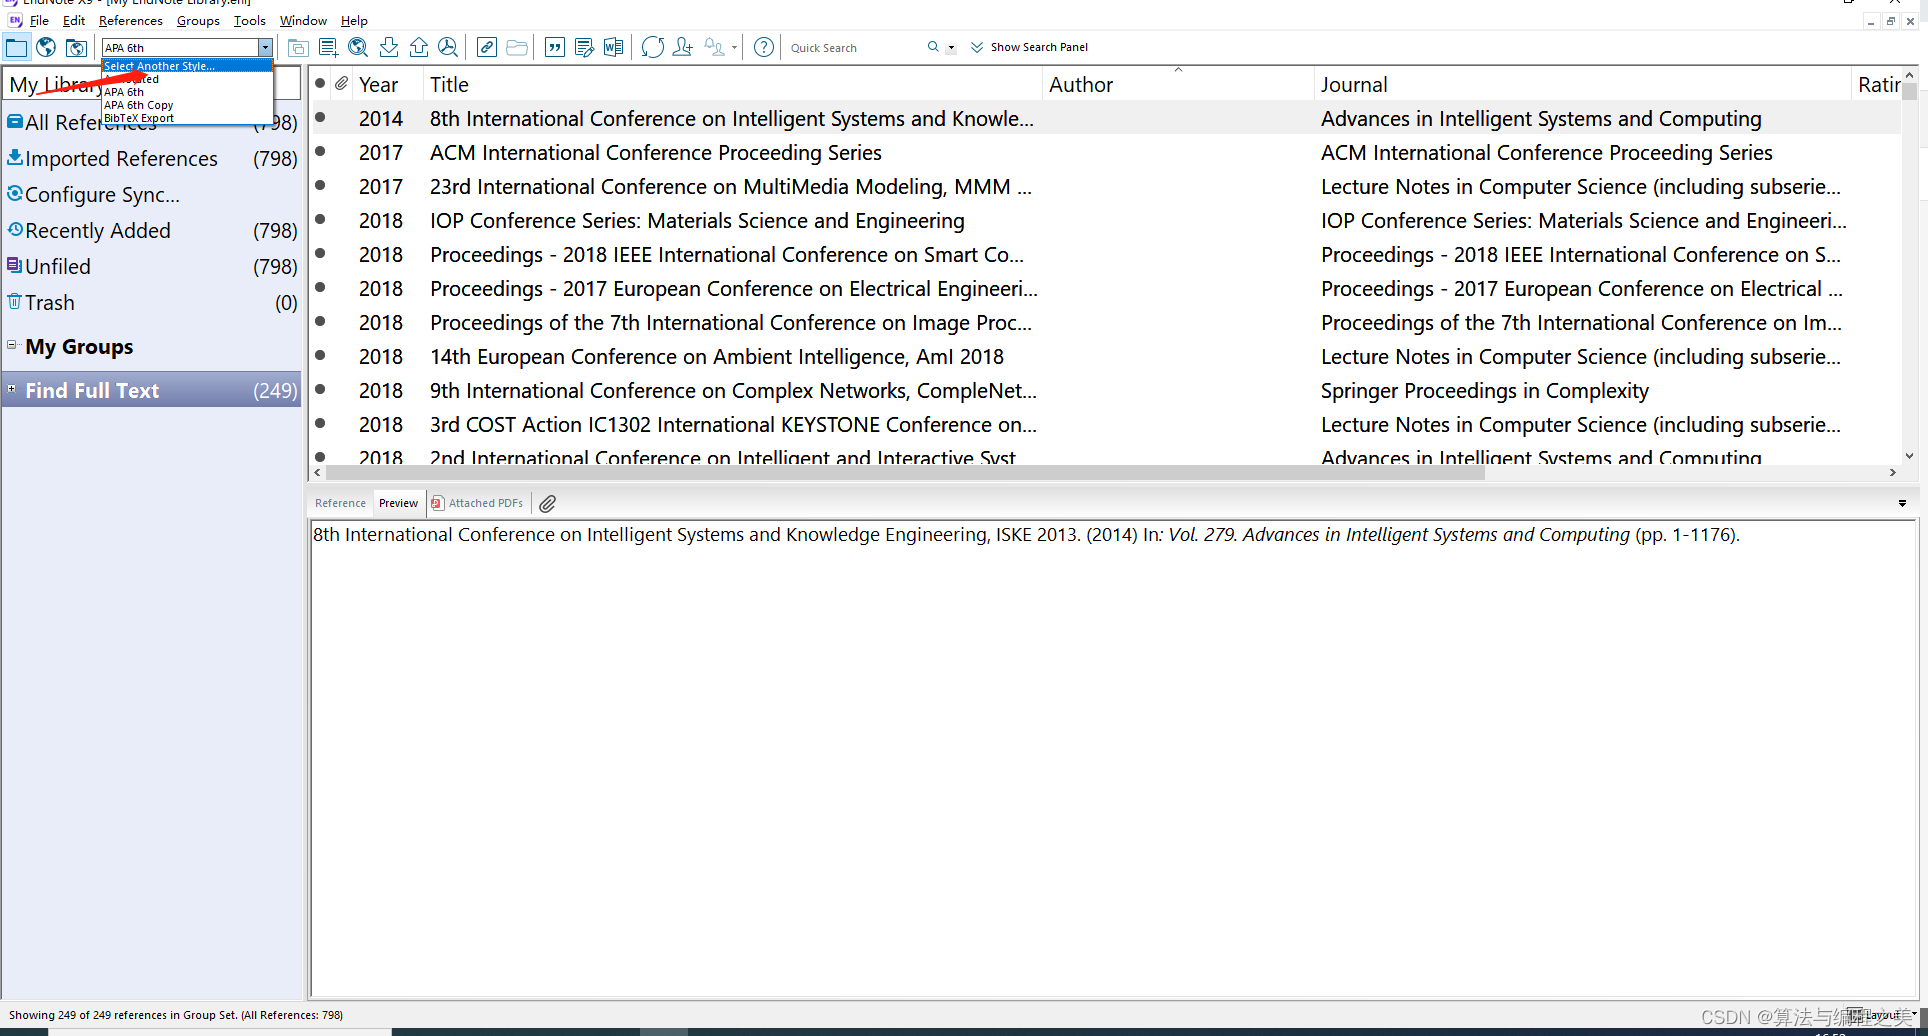The height and width of the screenshot is (1036, 1928).
Task: Click the horizontal scrollbar of the reference list
Action: 905,473
